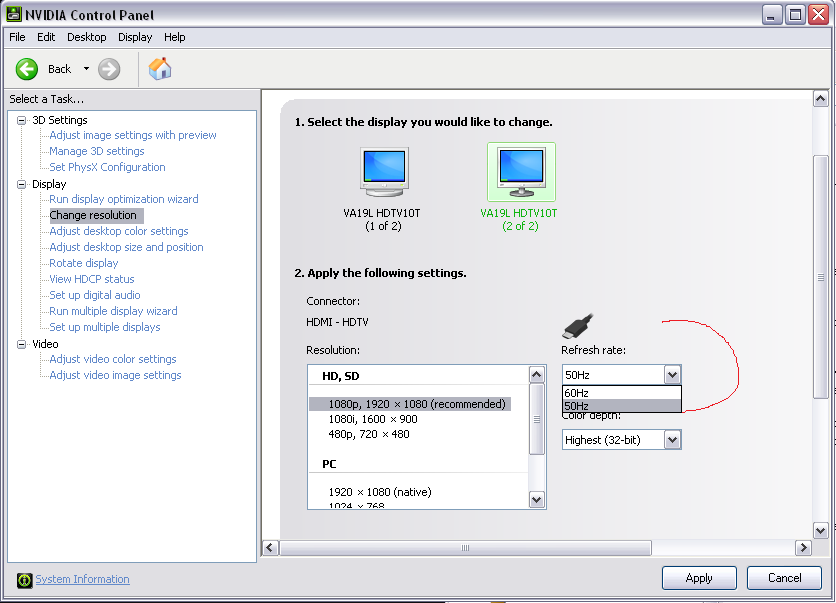Open Run multiple display wizard
Viewport: 836px width, 603px height.
(x=113, y=311)
